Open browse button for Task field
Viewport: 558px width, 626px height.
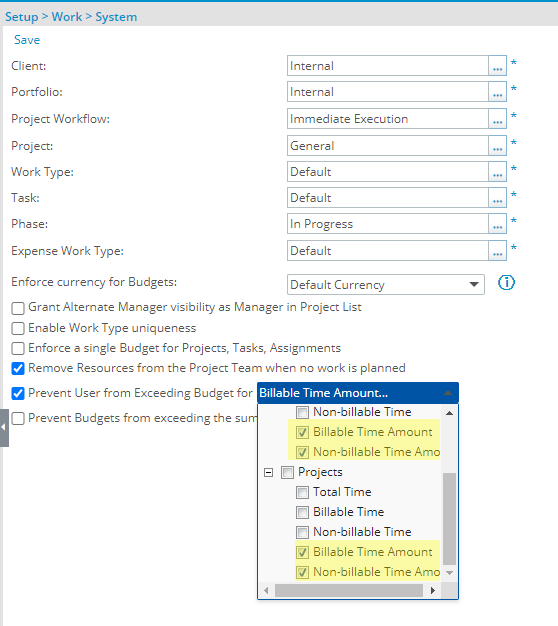tap(497, 198)
